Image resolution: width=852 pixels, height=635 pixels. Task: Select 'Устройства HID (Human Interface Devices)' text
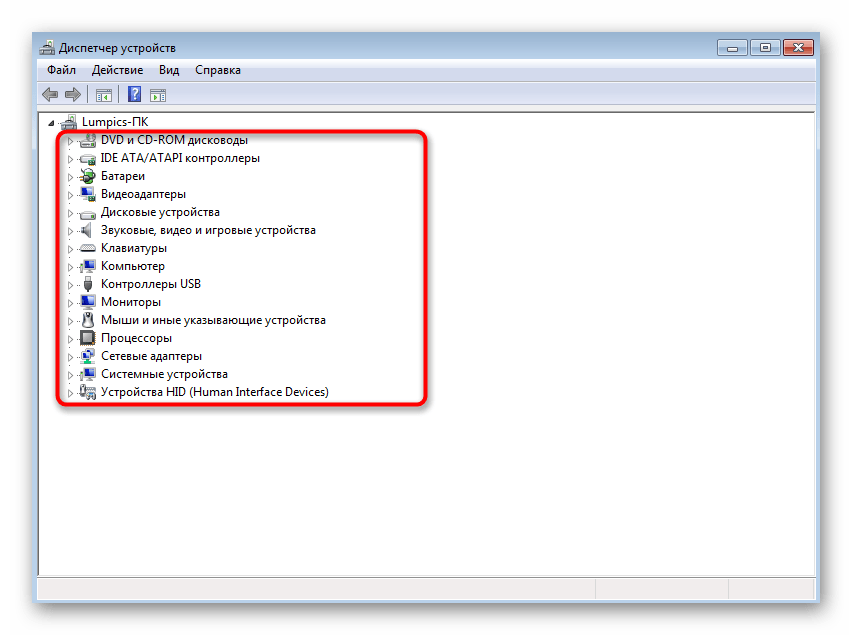[x=215, y=392]
